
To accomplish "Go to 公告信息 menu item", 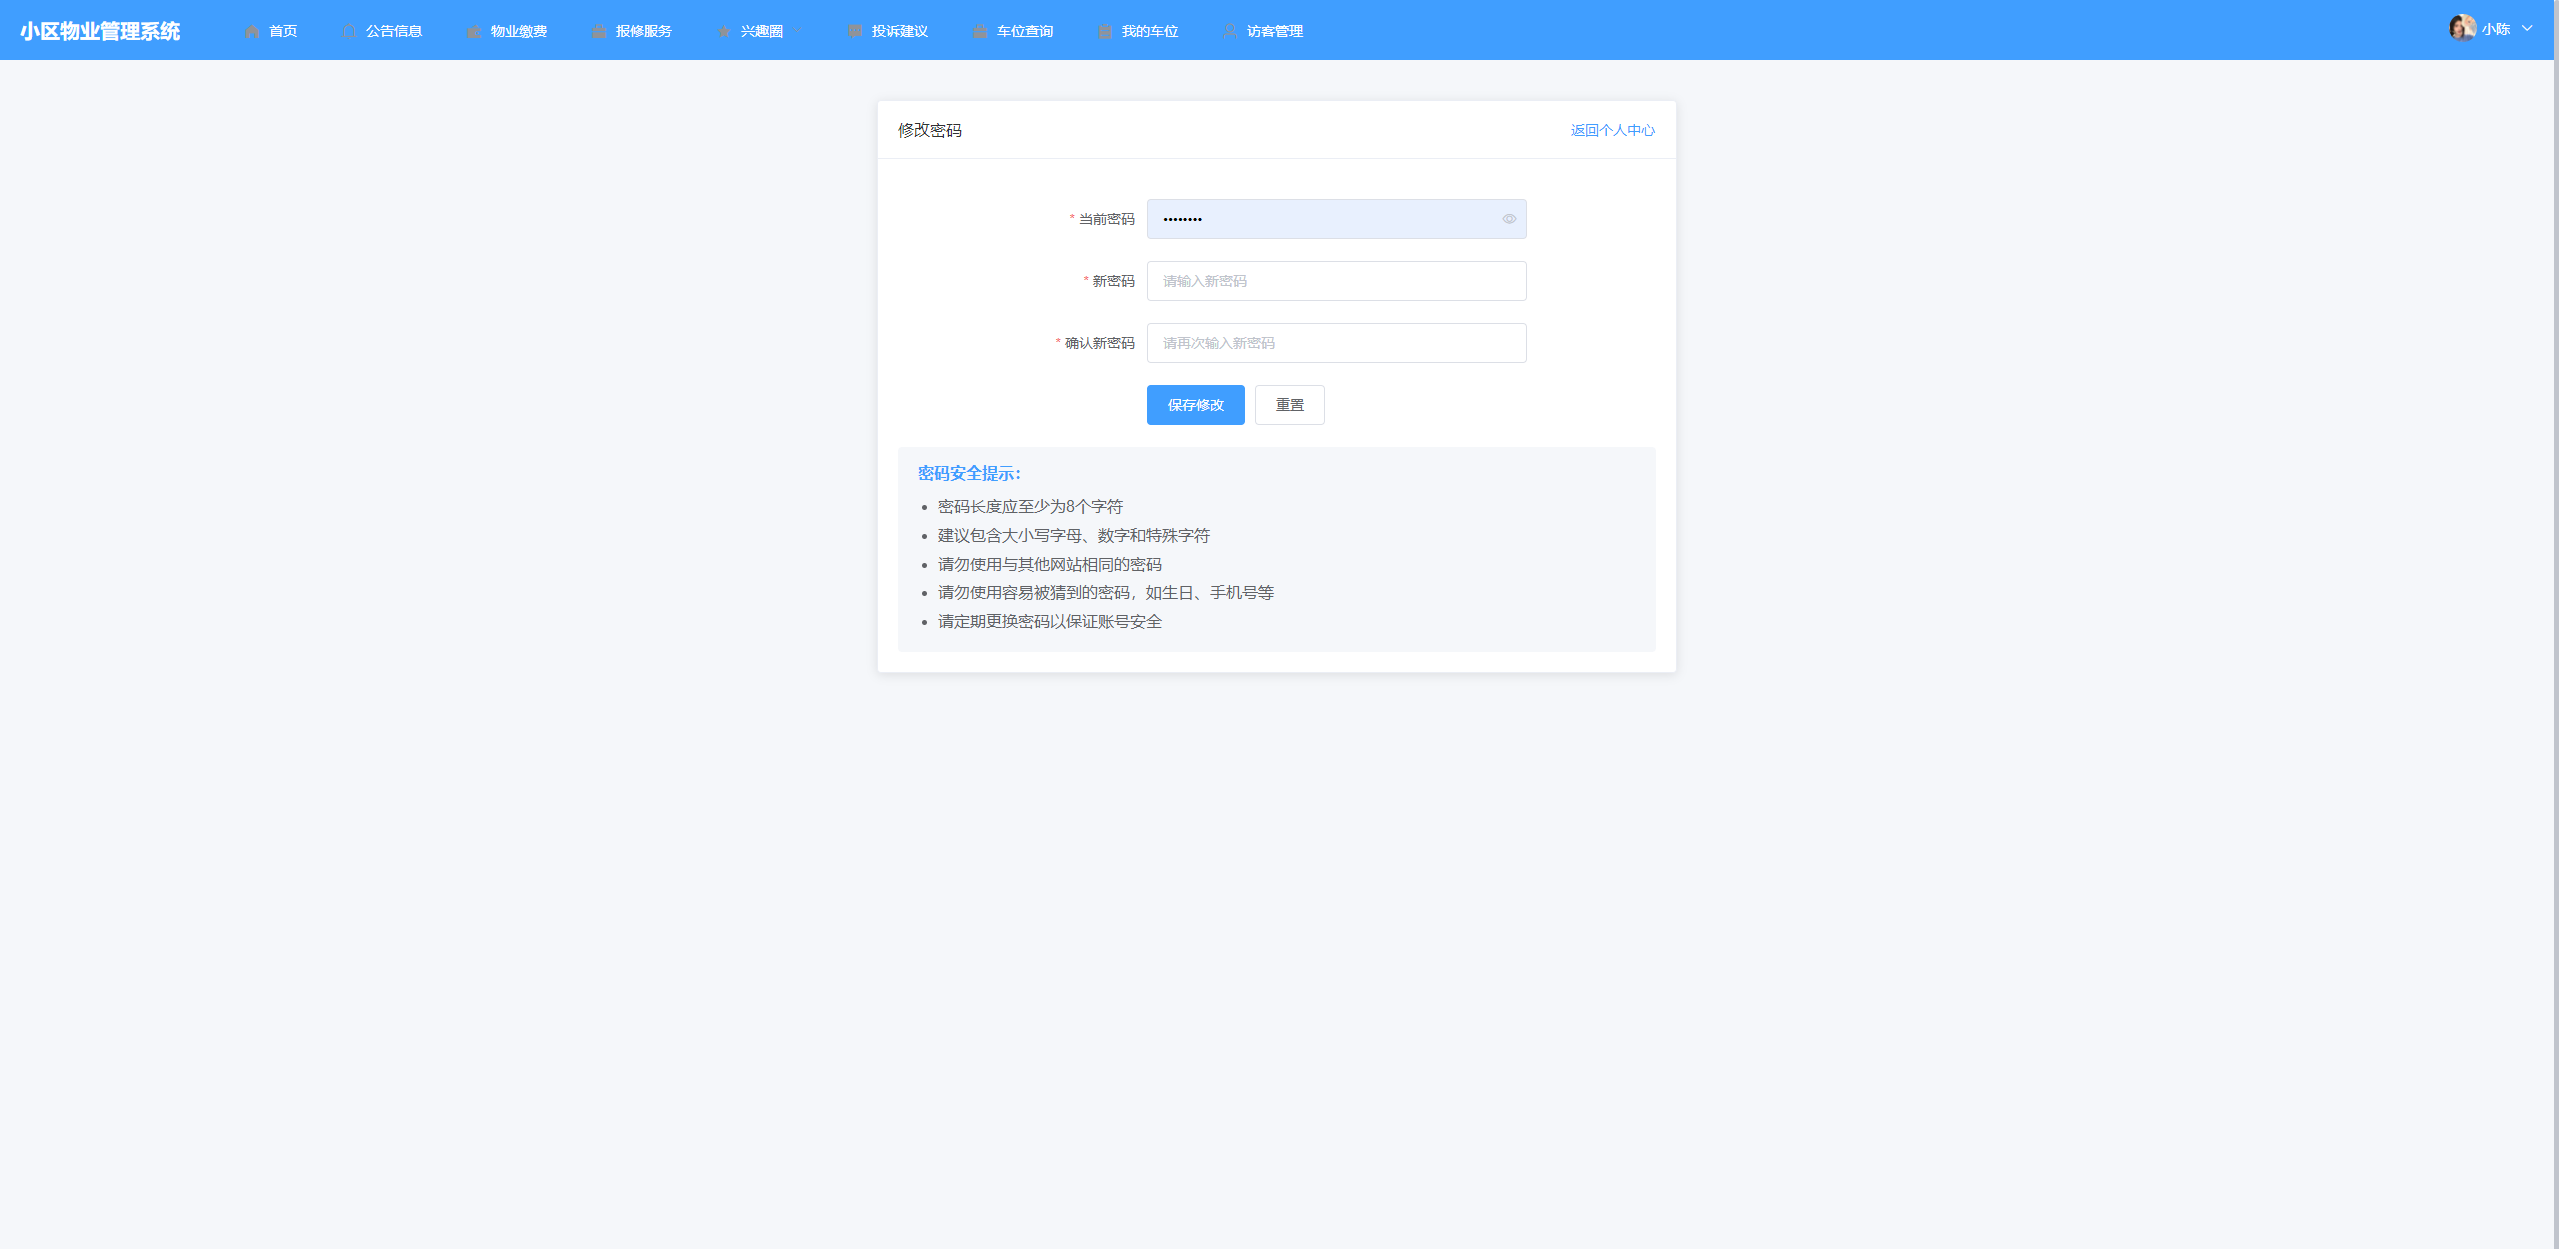I will click(x=393, y=31).
